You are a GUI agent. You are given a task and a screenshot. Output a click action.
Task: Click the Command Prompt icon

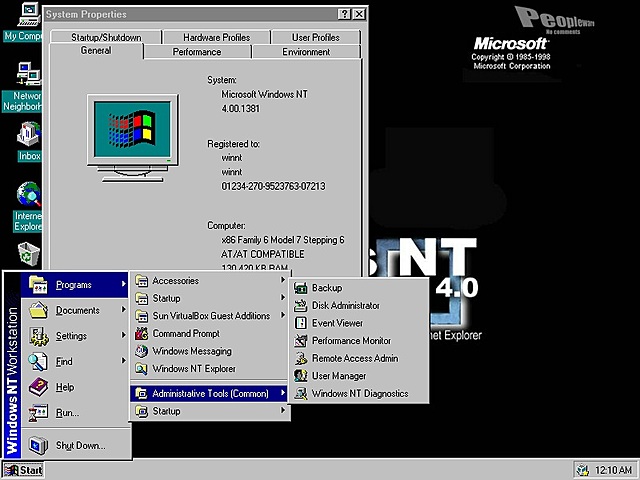coord(141,333)
